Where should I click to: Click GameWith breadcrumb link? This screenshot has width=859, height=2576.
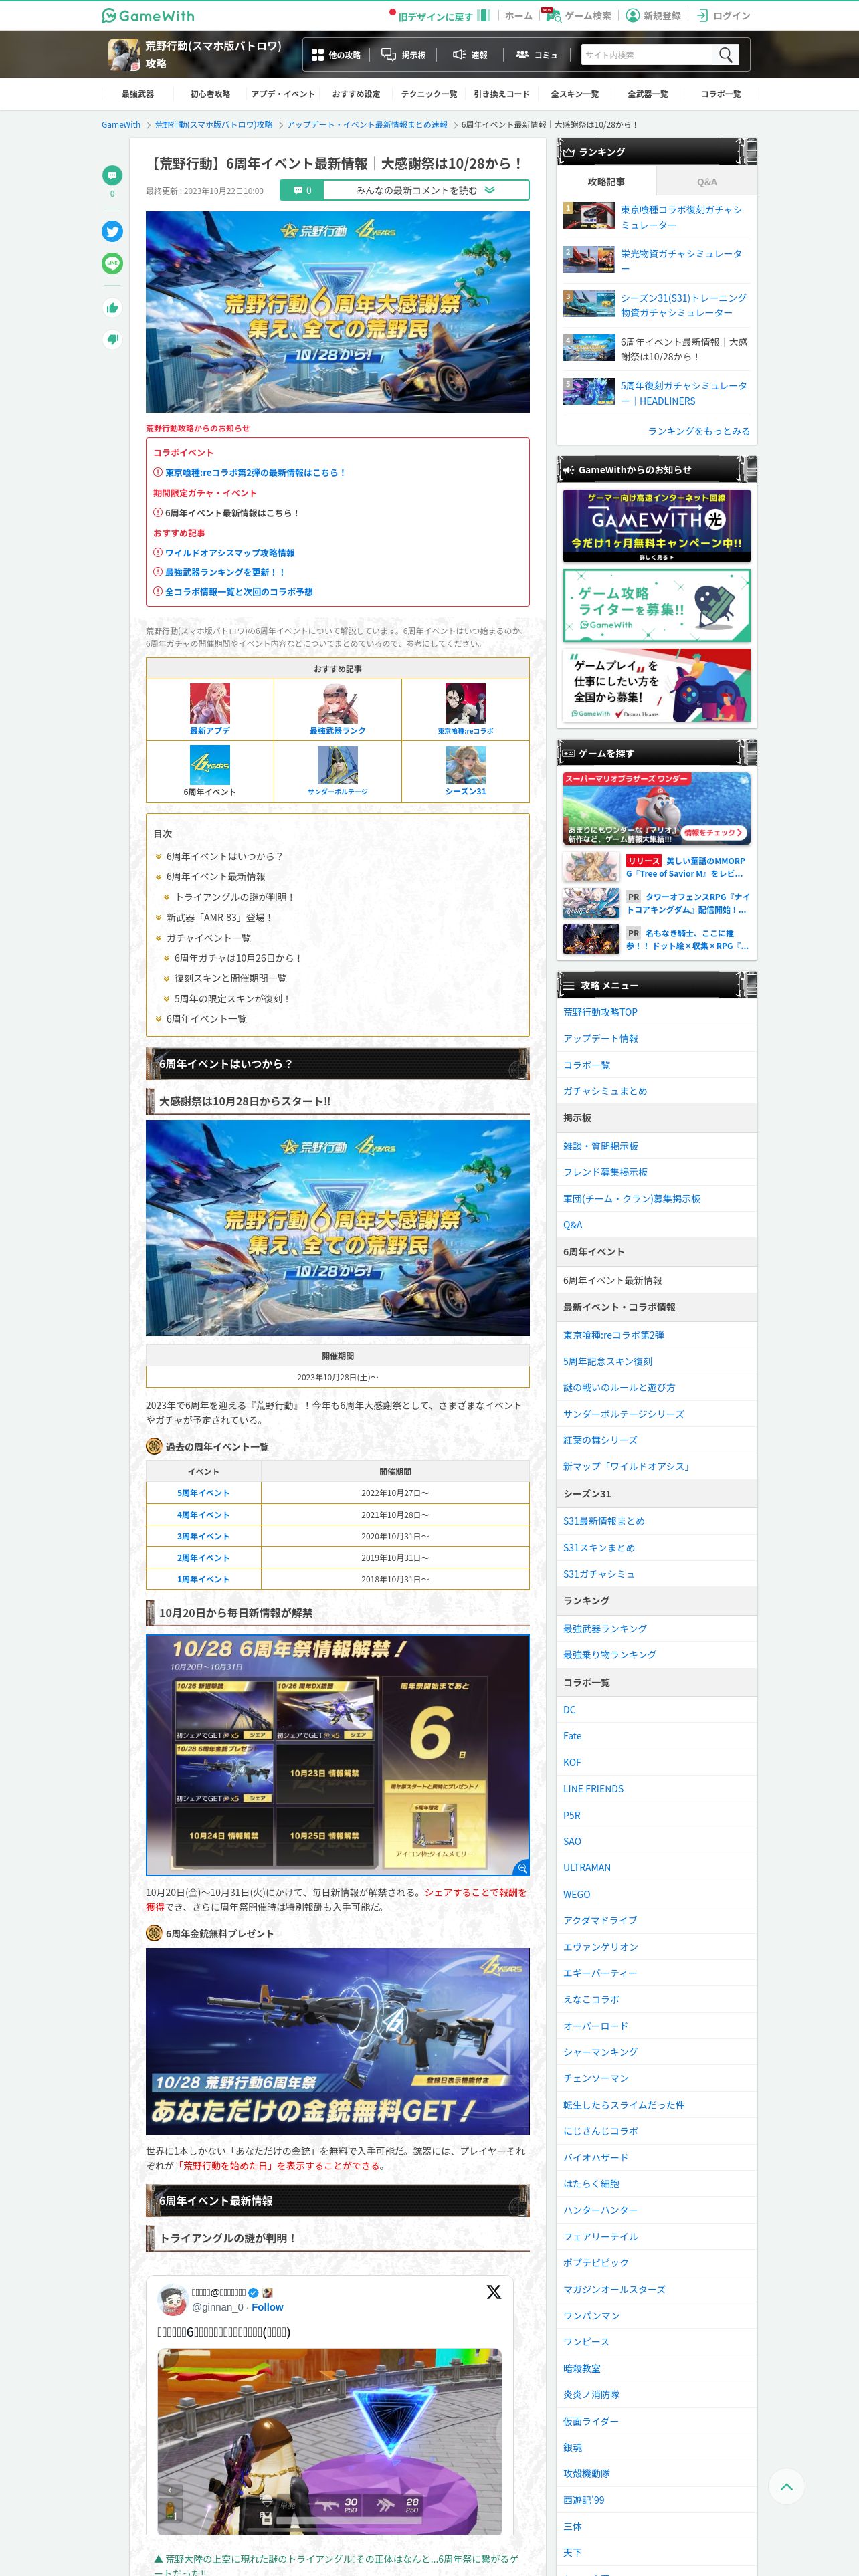pyautogui.click(x=121, y=125)
